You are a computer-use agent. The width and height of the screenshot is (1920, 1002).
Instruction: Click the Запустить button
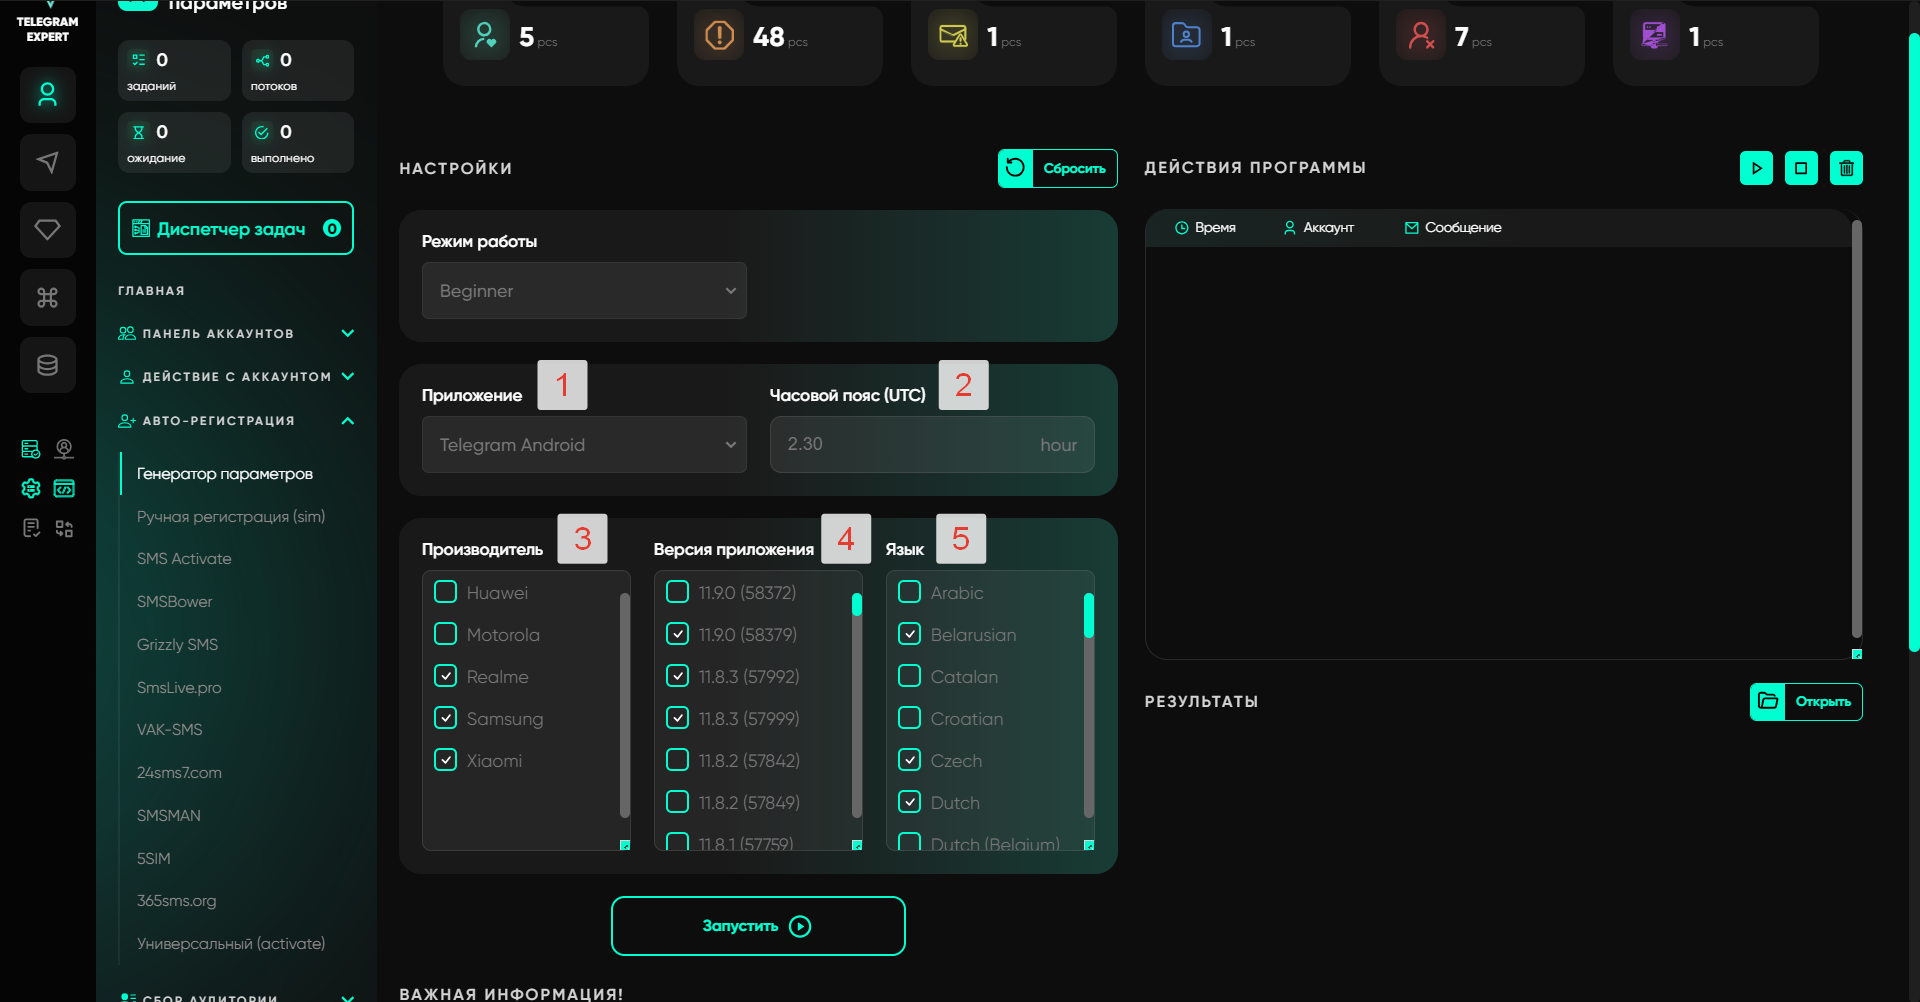pos(758,926)
